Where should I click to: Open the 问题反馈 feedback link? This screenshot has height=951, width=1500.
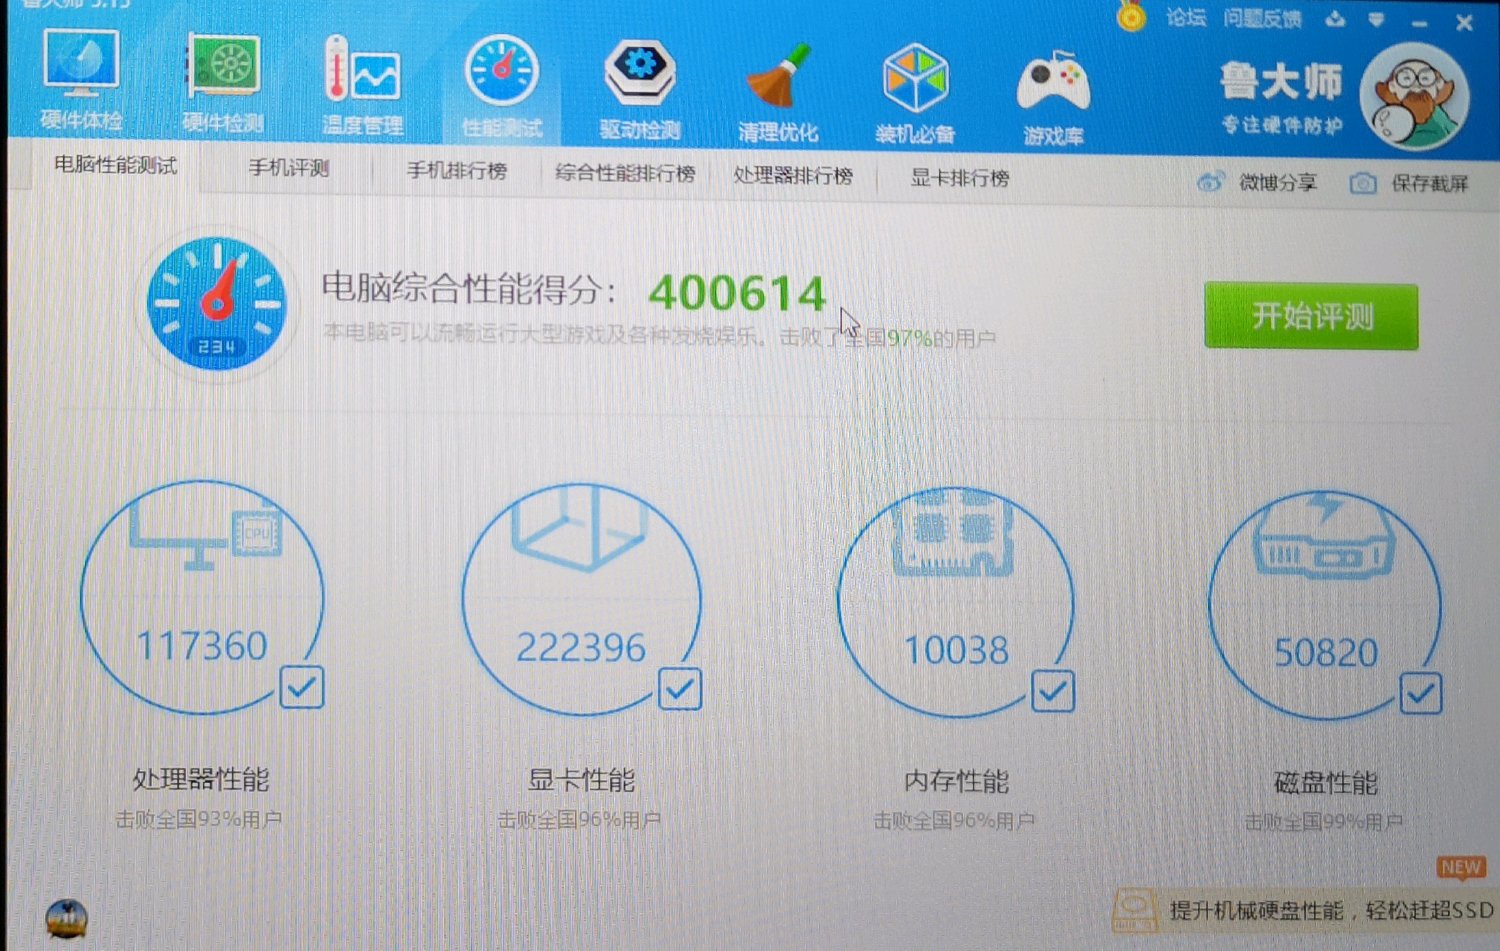tap(1263, 19)
